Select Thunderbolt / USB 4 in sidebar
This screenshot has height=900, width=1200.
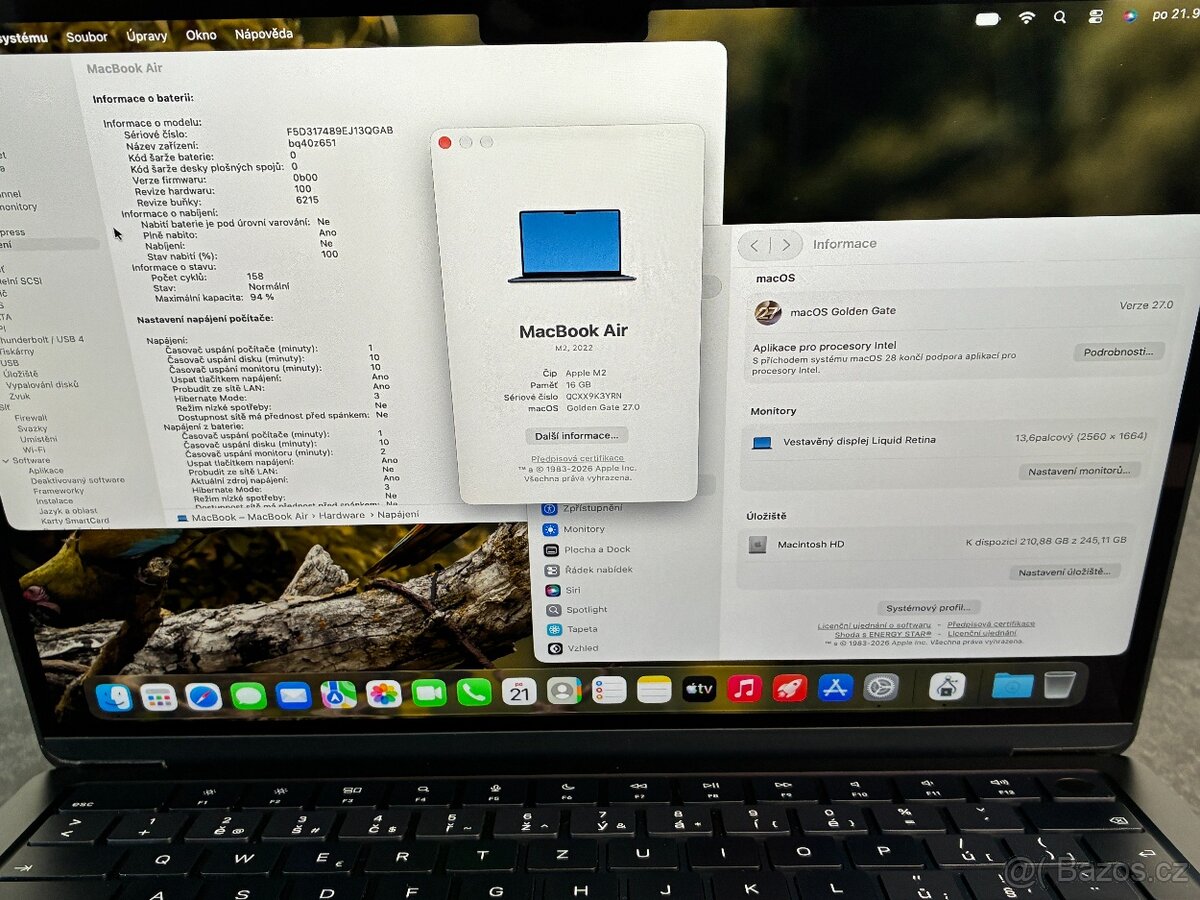click(x=42, y=340)
